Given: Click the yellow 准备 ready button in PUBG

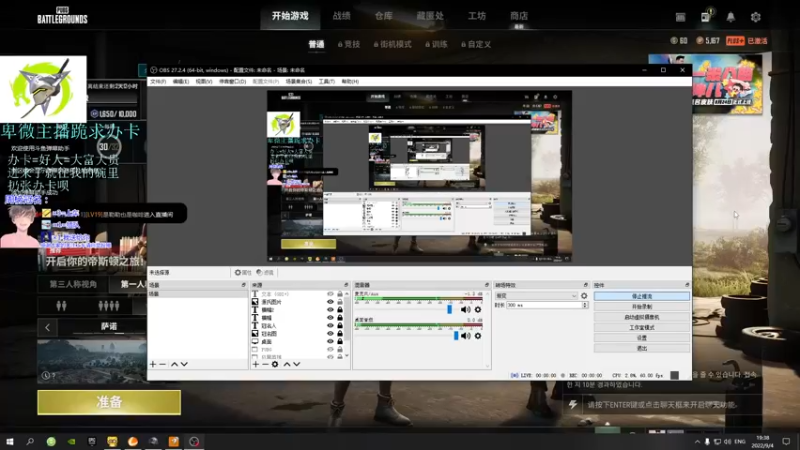Looking at the screenshot, I should pyautogui.click(x=109, y=403).
